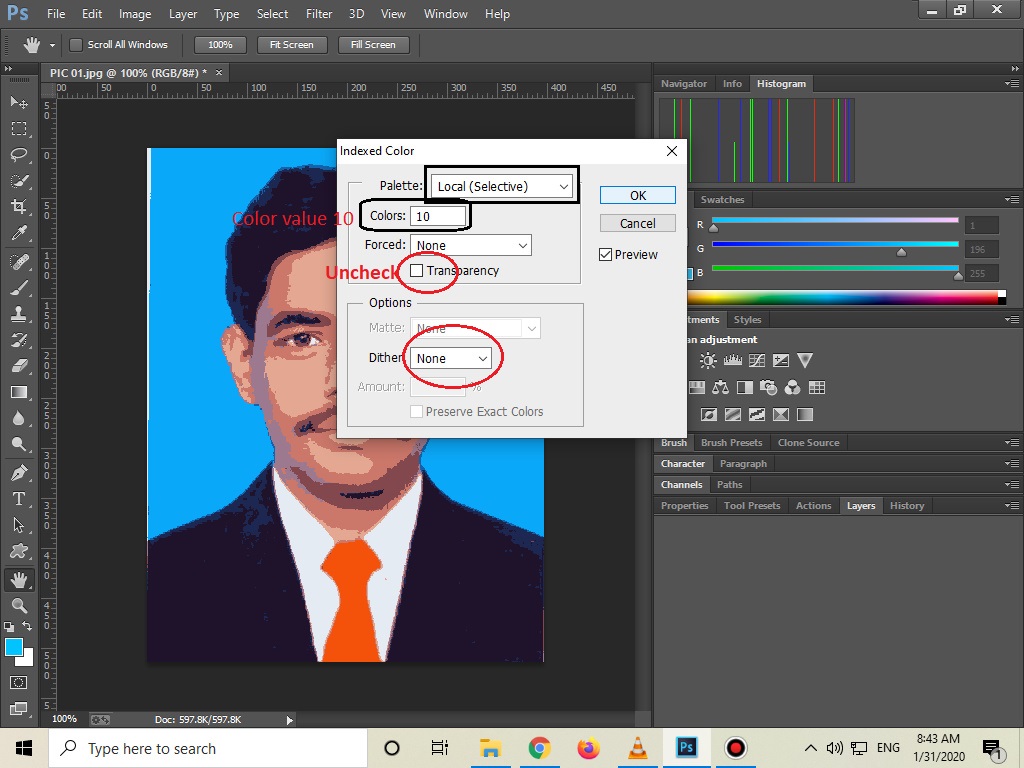Enable Preserve Exact Colors
The image size is (1024, 768).
(416, 412)
